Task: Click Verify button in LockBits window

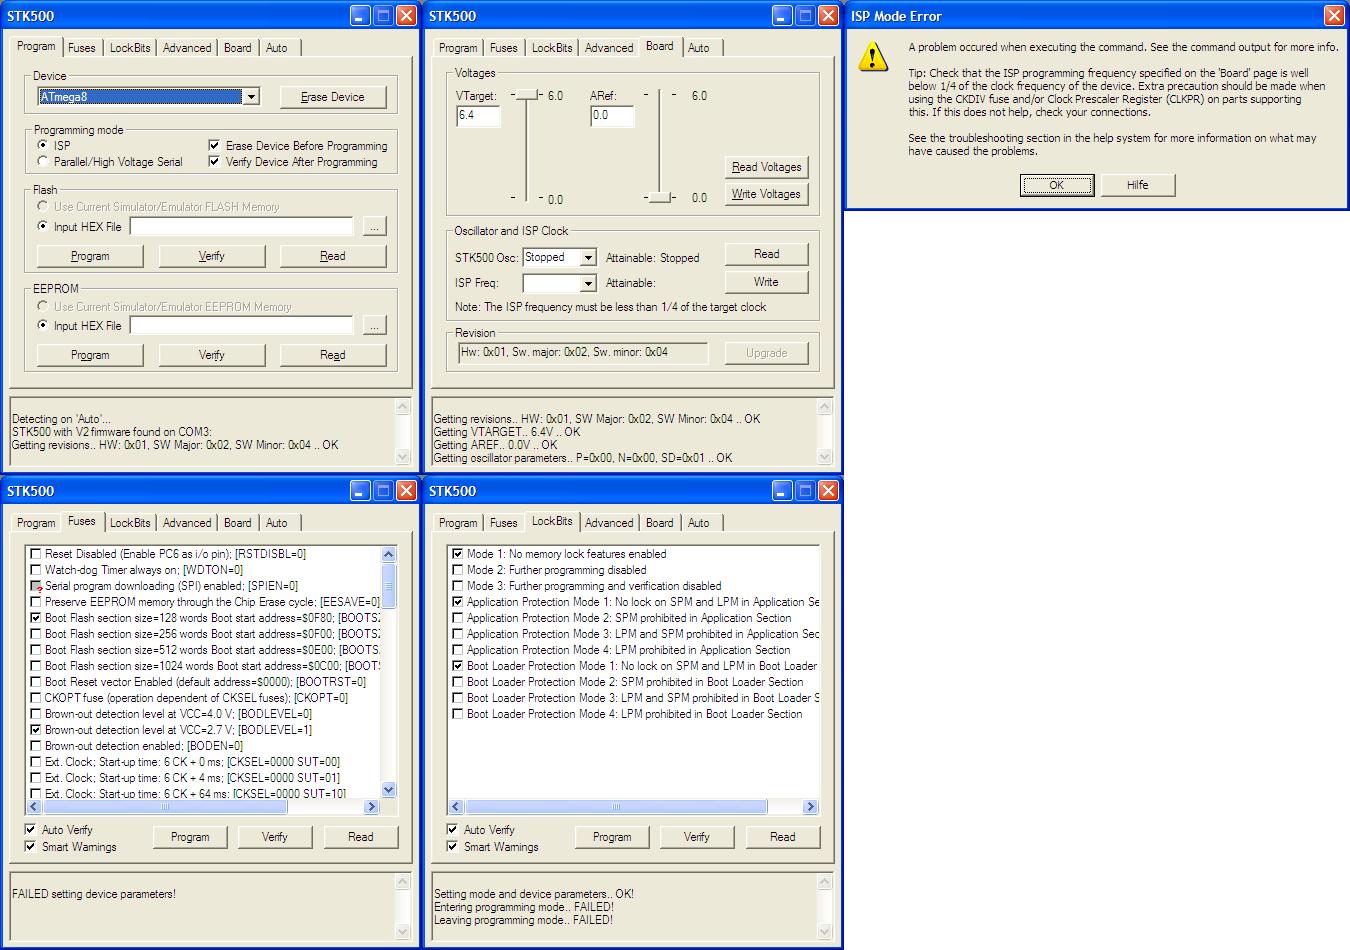Action: pyautogui.click(x=697, y=837)
